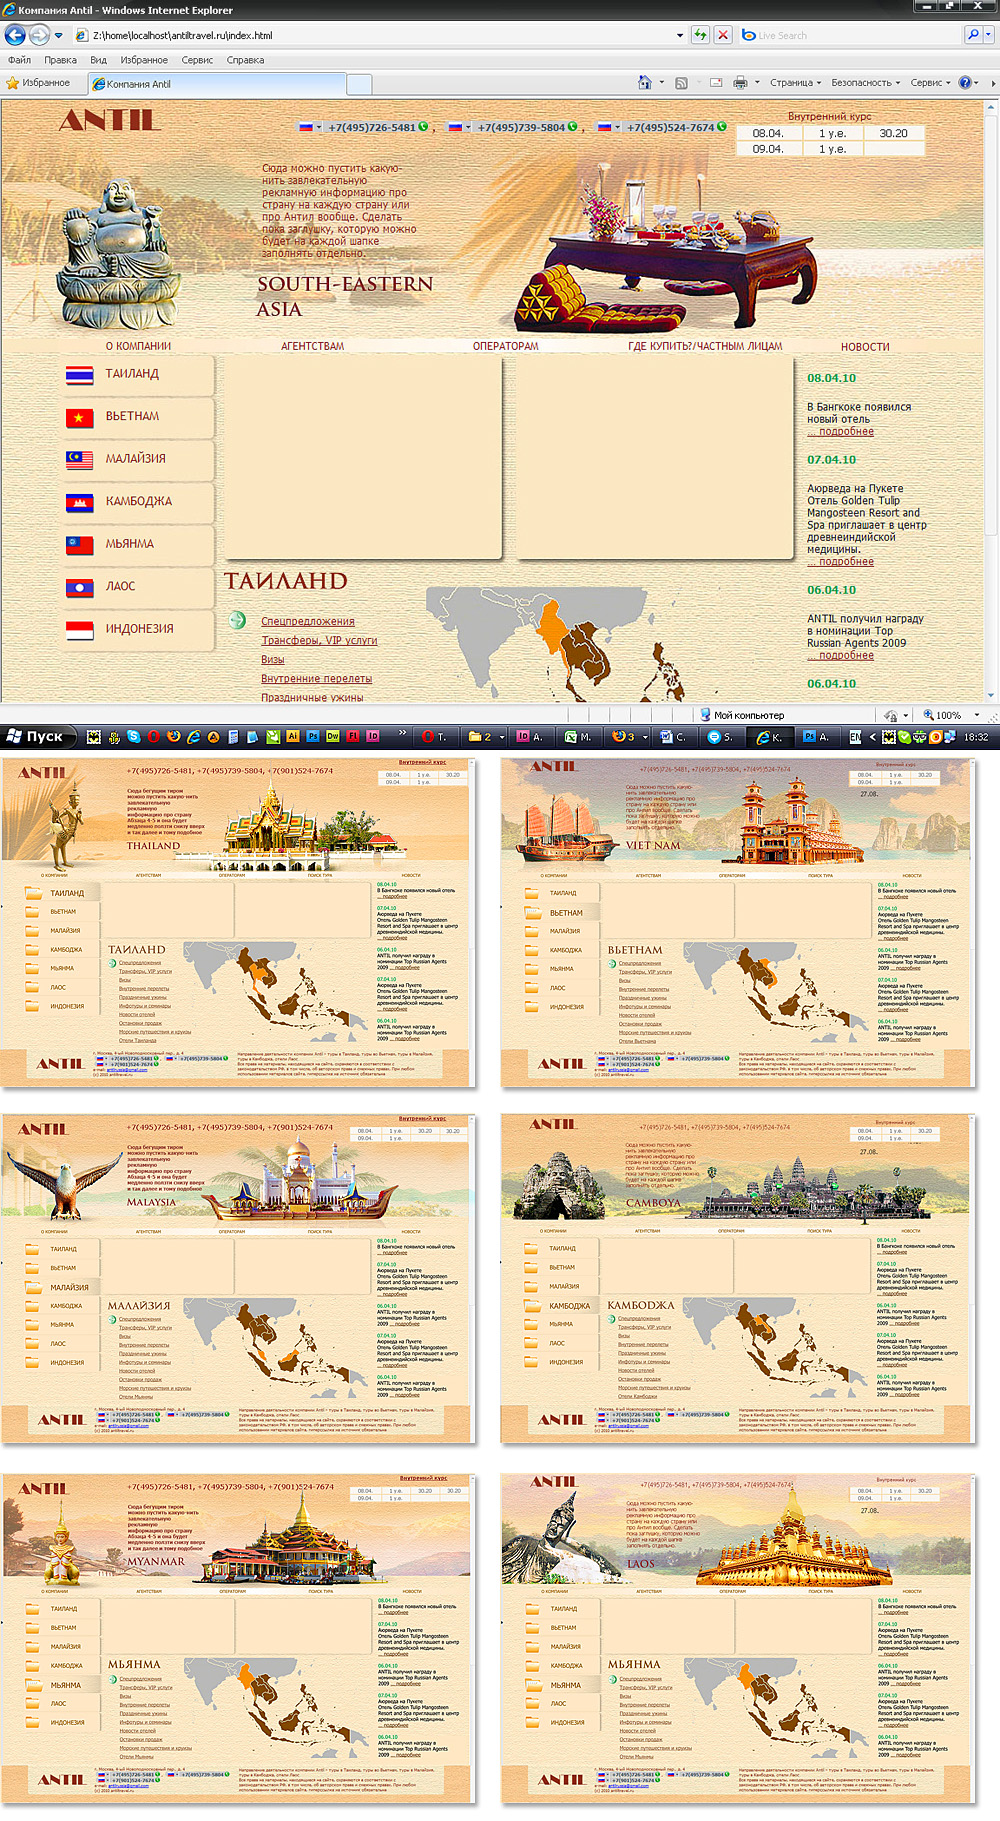
Task: Click the Laos flag icon in side menu
Action: tap(80, 588)
